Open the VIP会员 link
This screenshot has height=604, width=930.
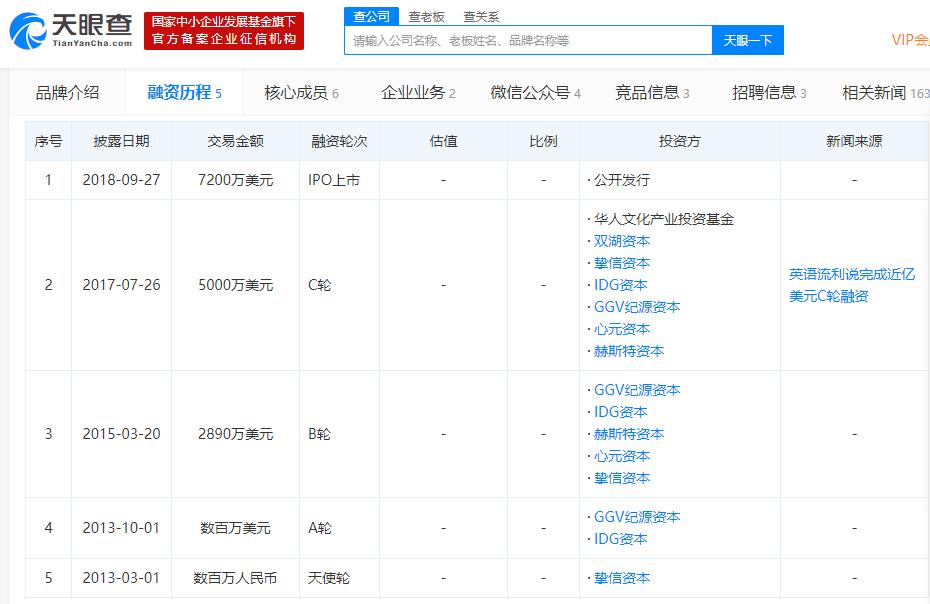(910, 40)
